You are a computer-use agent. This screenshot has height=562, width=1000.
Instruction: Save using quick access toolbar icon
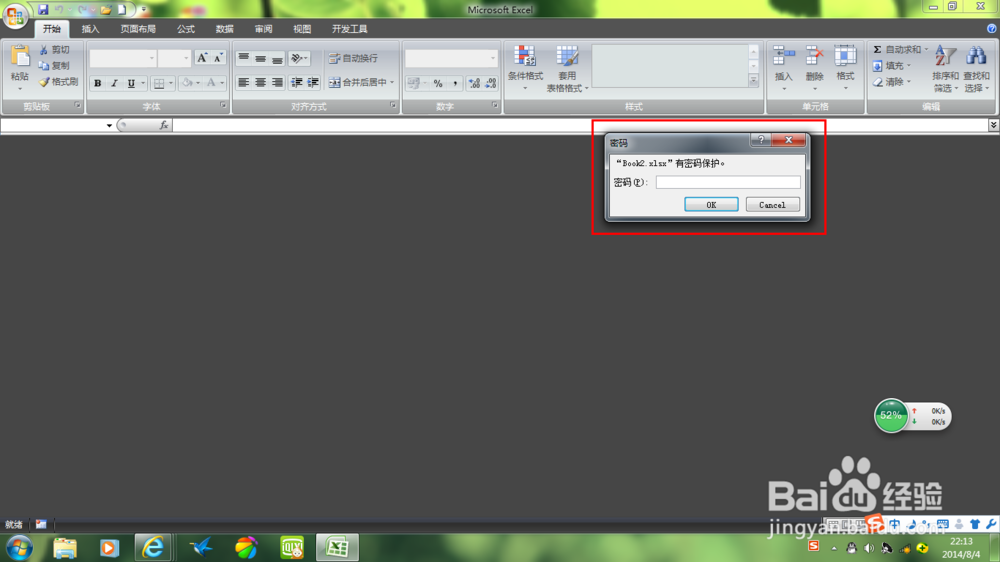[x=43, y=10]
